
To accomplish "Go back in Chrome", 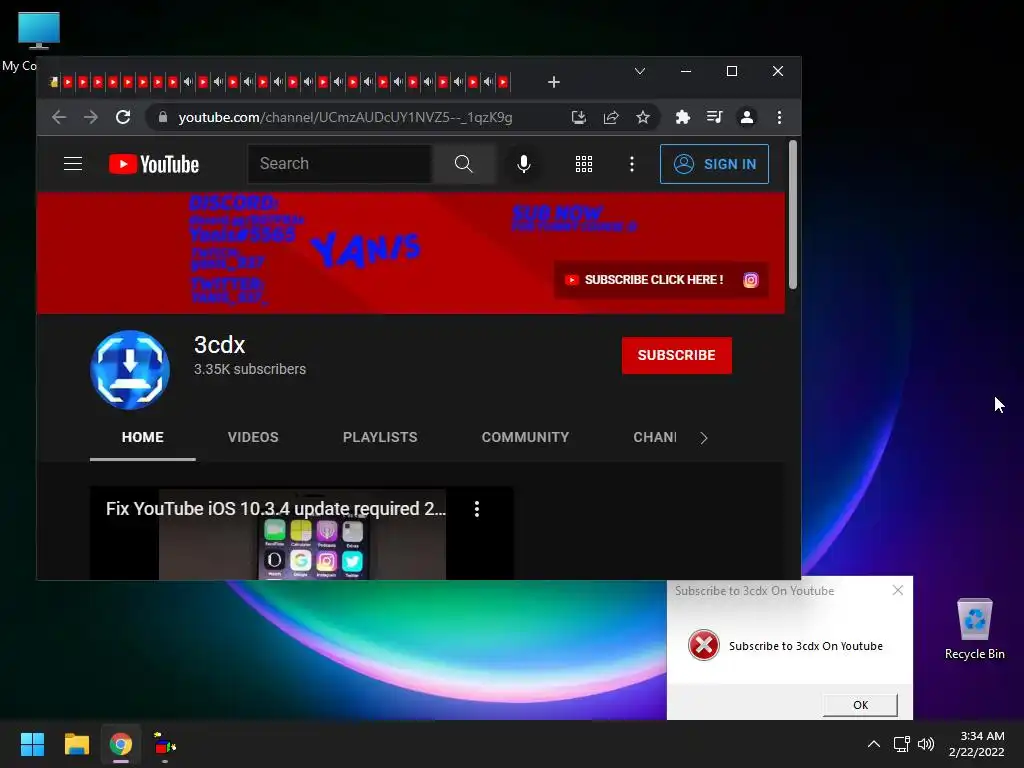I will click(59, 117).
